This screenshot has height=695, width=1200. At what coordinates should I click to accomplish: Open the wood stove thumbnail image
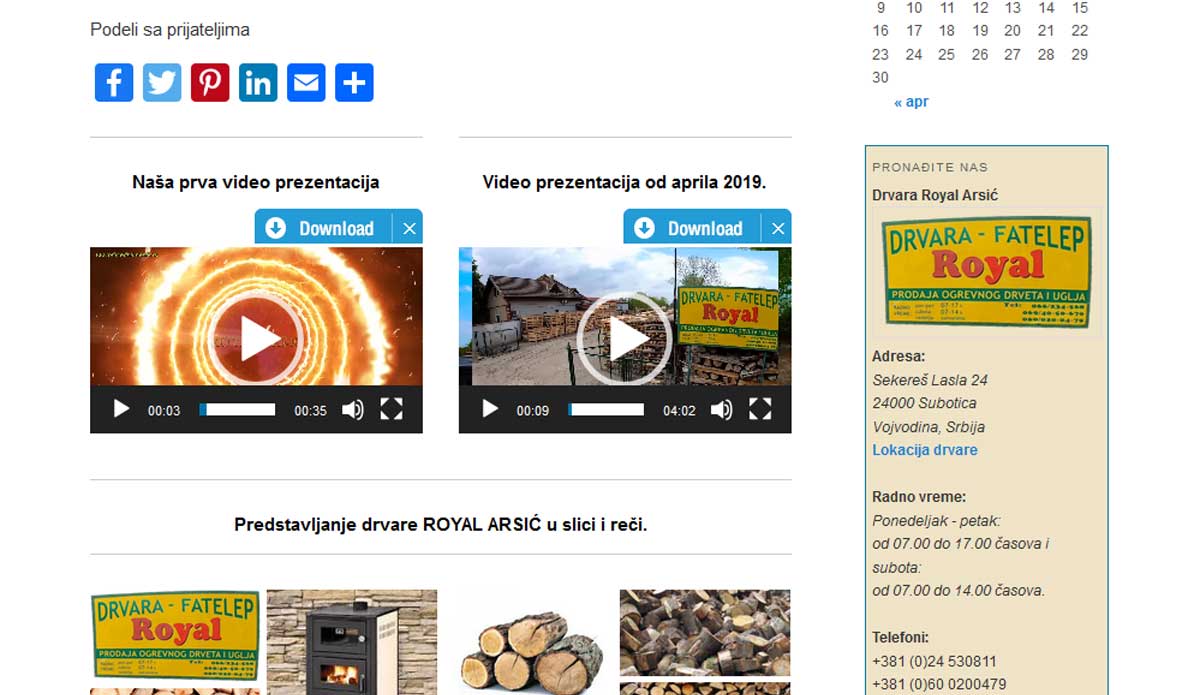point(352,640)
